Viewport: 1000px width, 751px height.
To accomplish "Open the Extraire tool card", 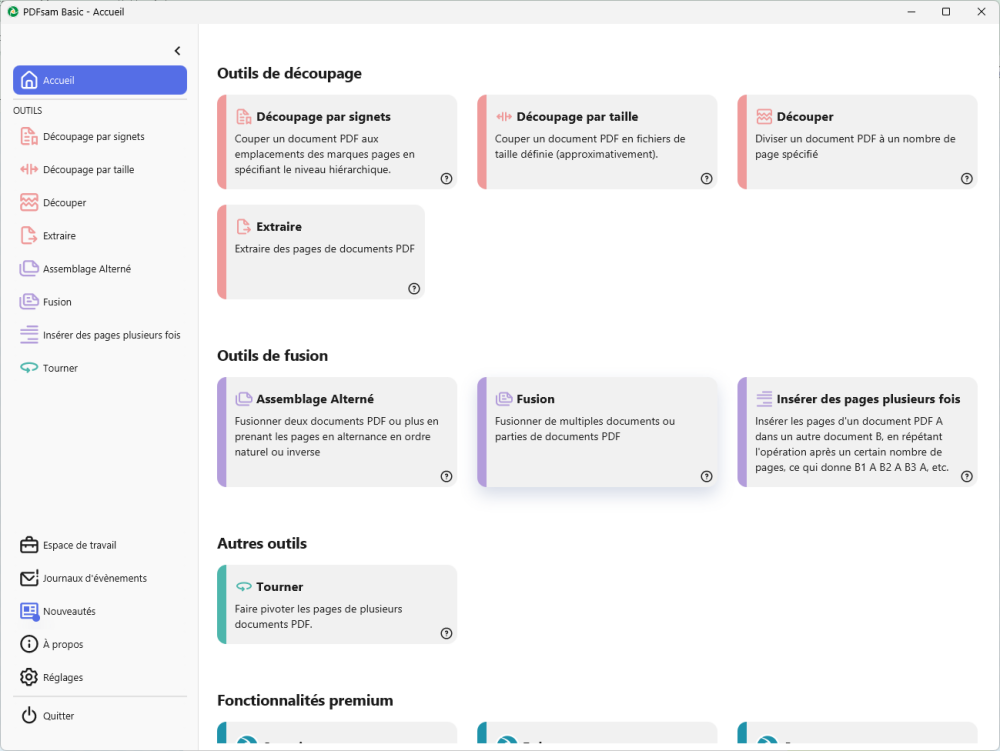I will (x=321, y=252).
